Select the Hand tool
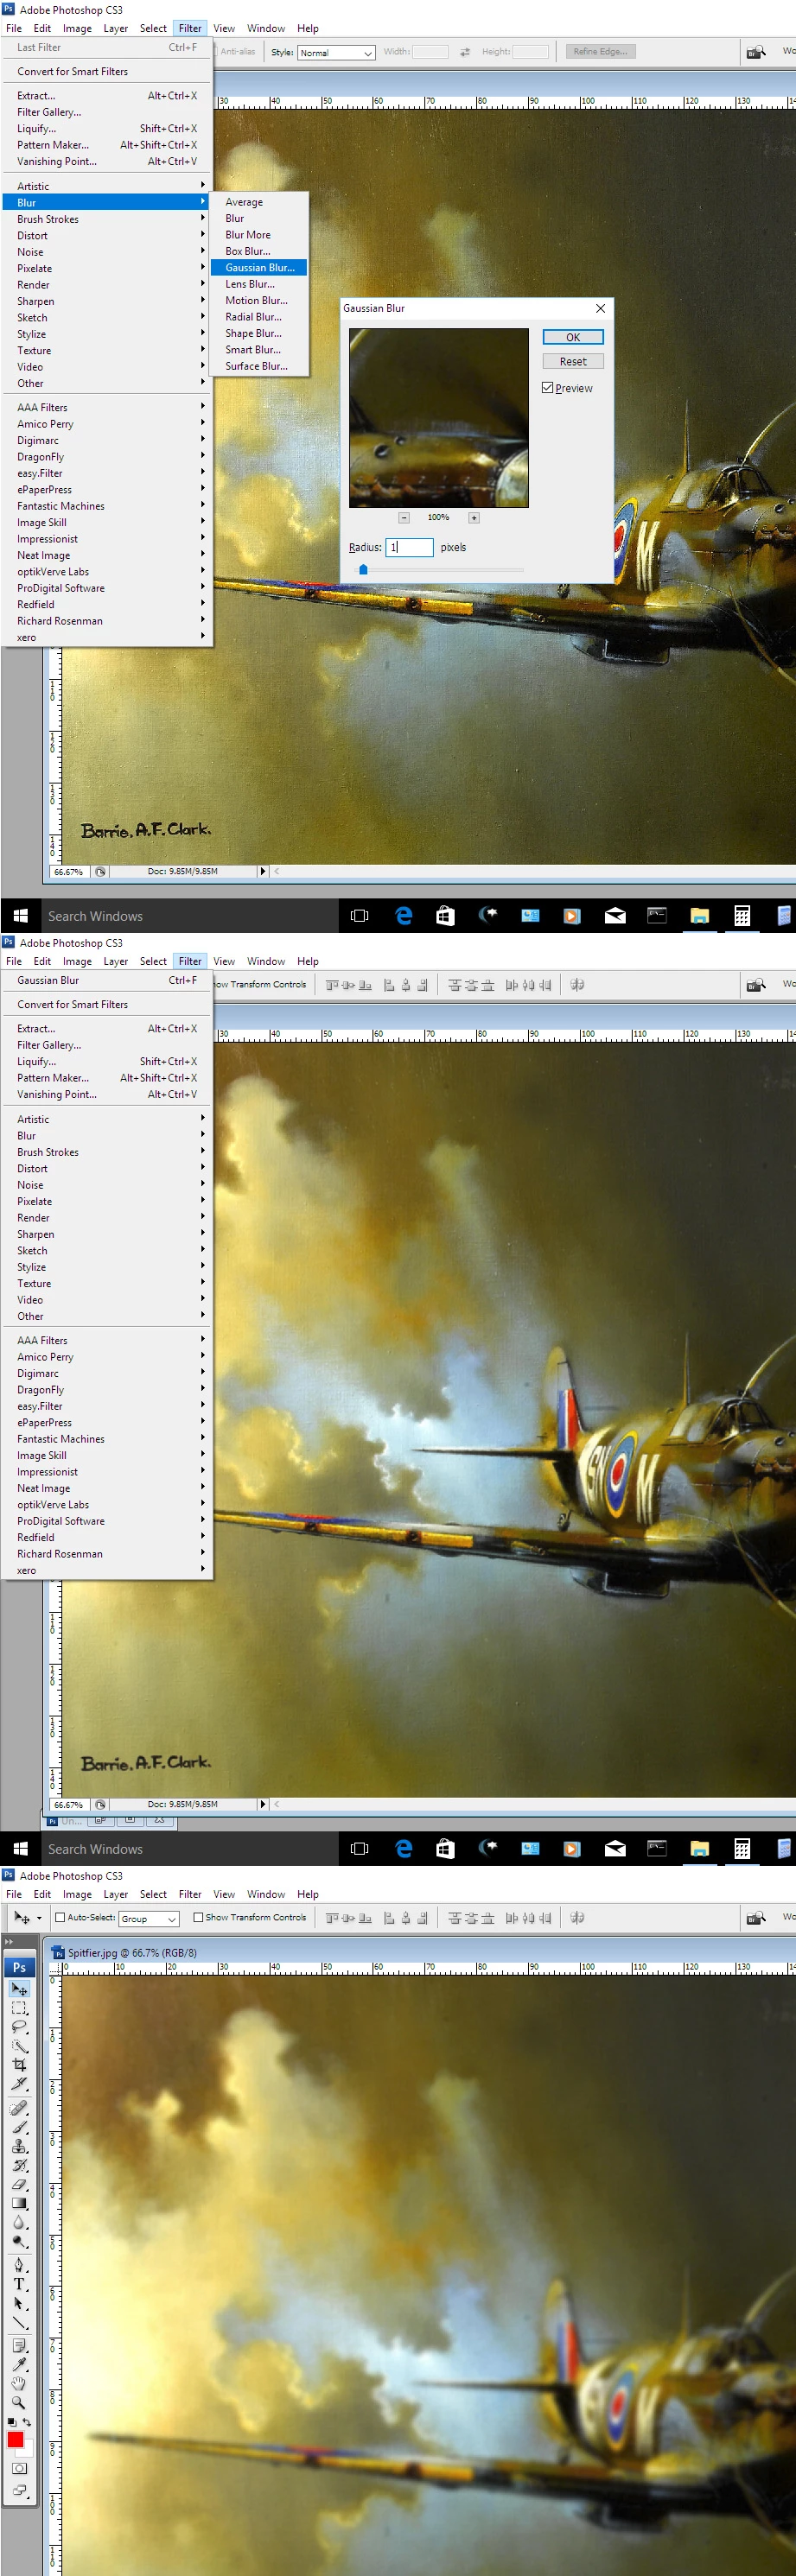This screenshot has height=2576, width=796. tap(19, 2384)
